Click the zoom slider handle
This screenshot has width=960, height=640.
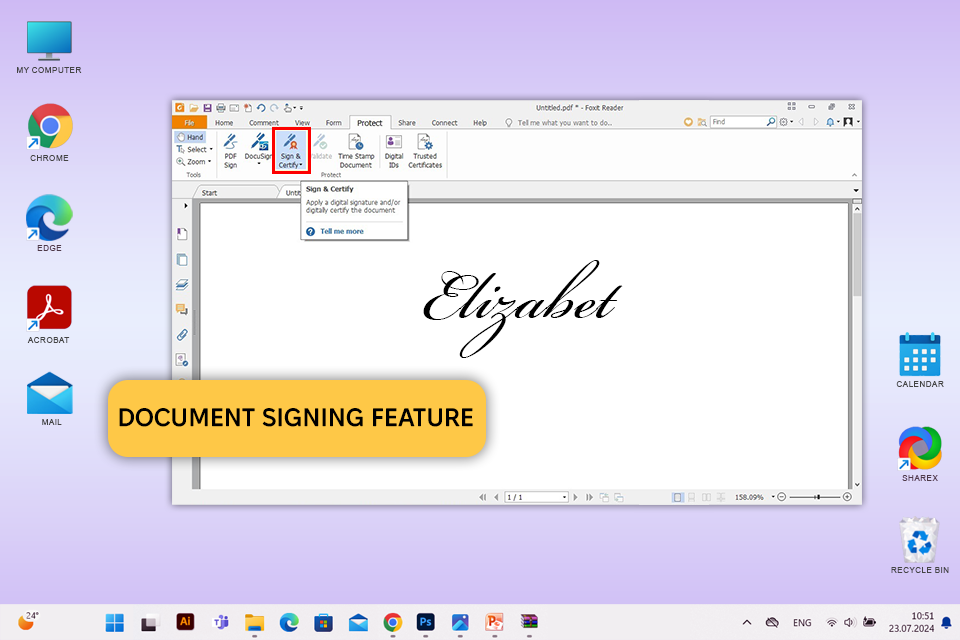tap(817, 497)
